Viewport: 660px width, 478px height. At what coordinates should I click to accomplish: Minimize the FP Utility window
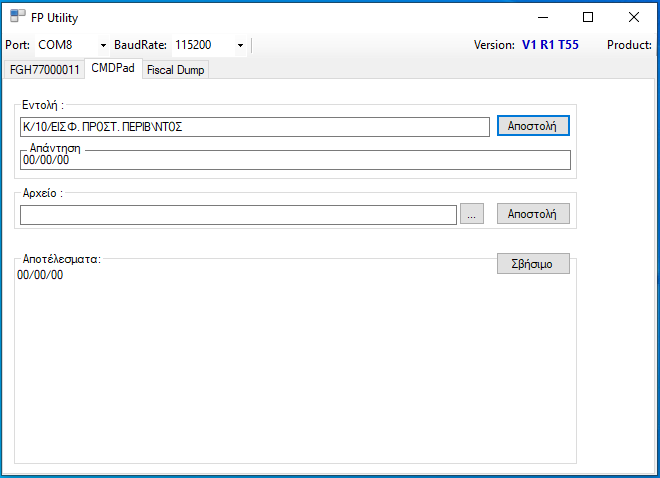[x=542, y=17]
